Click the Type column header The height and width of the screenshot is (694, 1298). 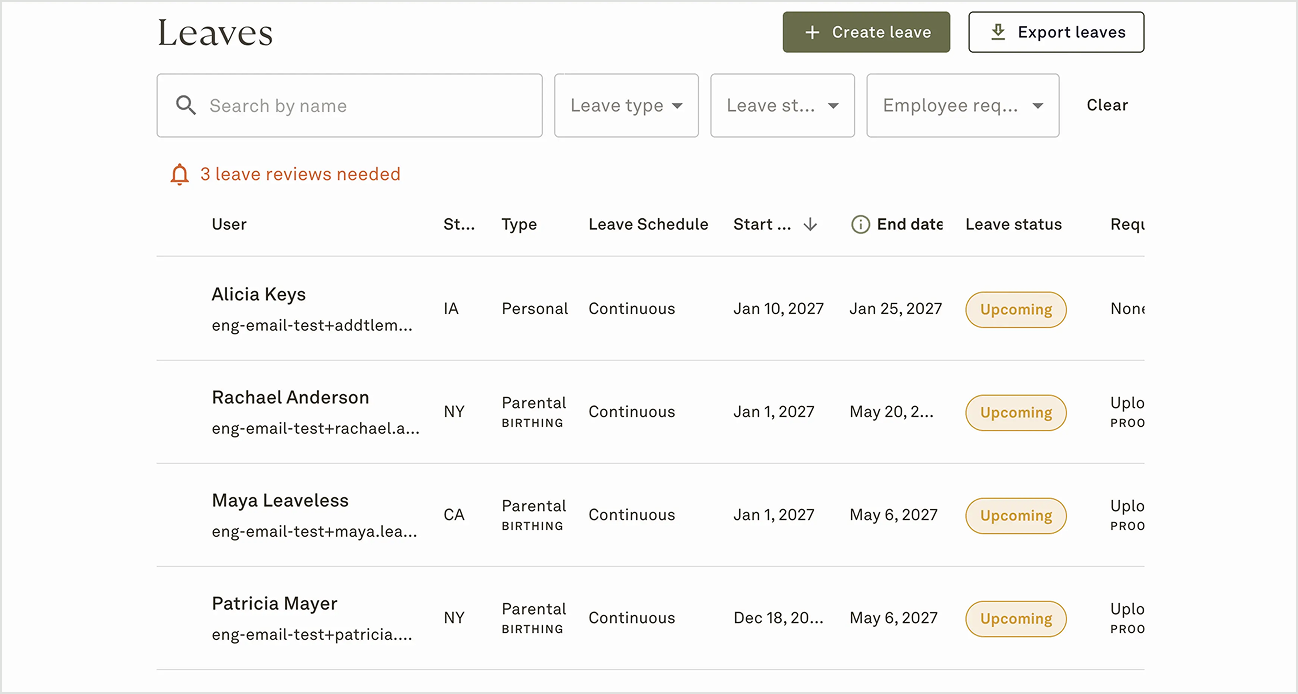(519, 225)
